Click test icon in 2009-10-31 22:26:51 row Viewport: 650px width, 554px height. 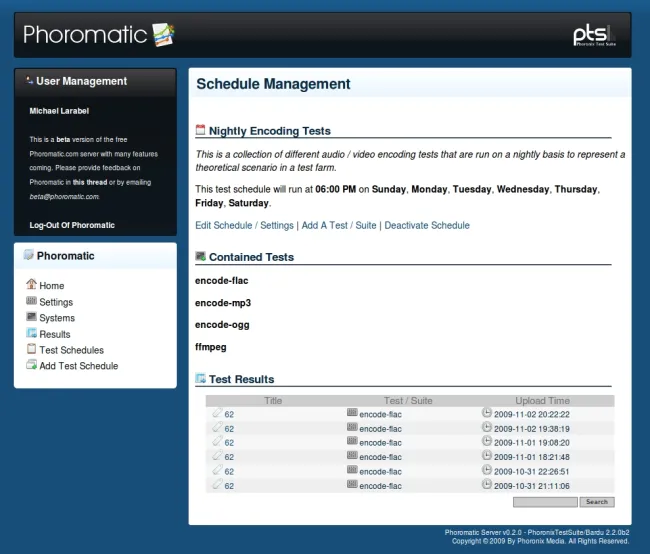[352, 470]
